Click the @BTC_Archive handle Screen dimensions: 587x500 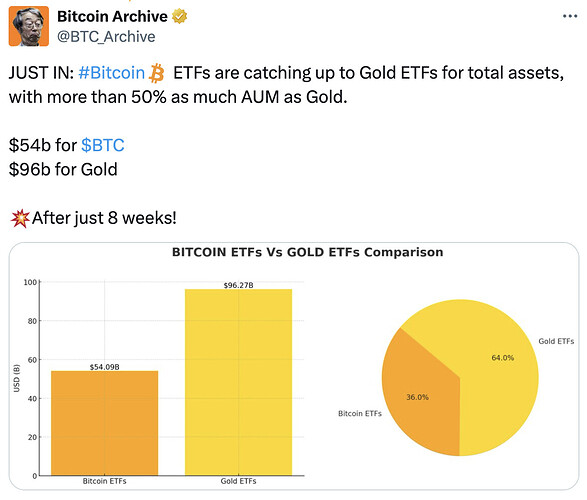click(106, 37)
